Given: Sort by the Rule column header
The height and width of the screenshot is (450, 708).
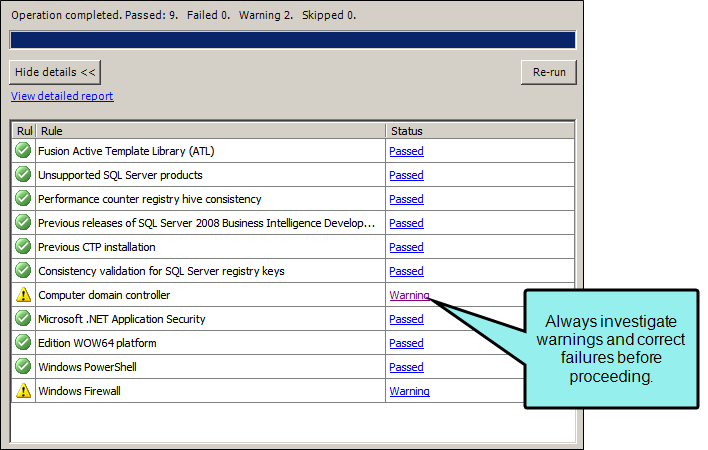Looking at the screenshot, I should click(210, 131).
